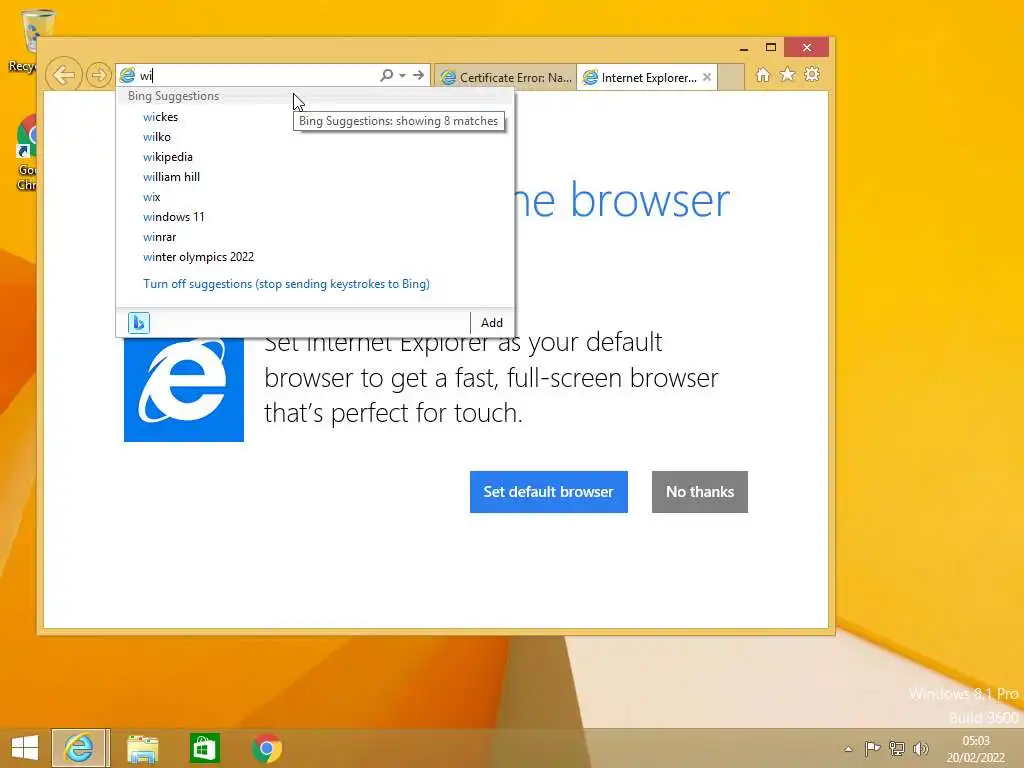Click the Bing search provider icon

pos(138,323)
